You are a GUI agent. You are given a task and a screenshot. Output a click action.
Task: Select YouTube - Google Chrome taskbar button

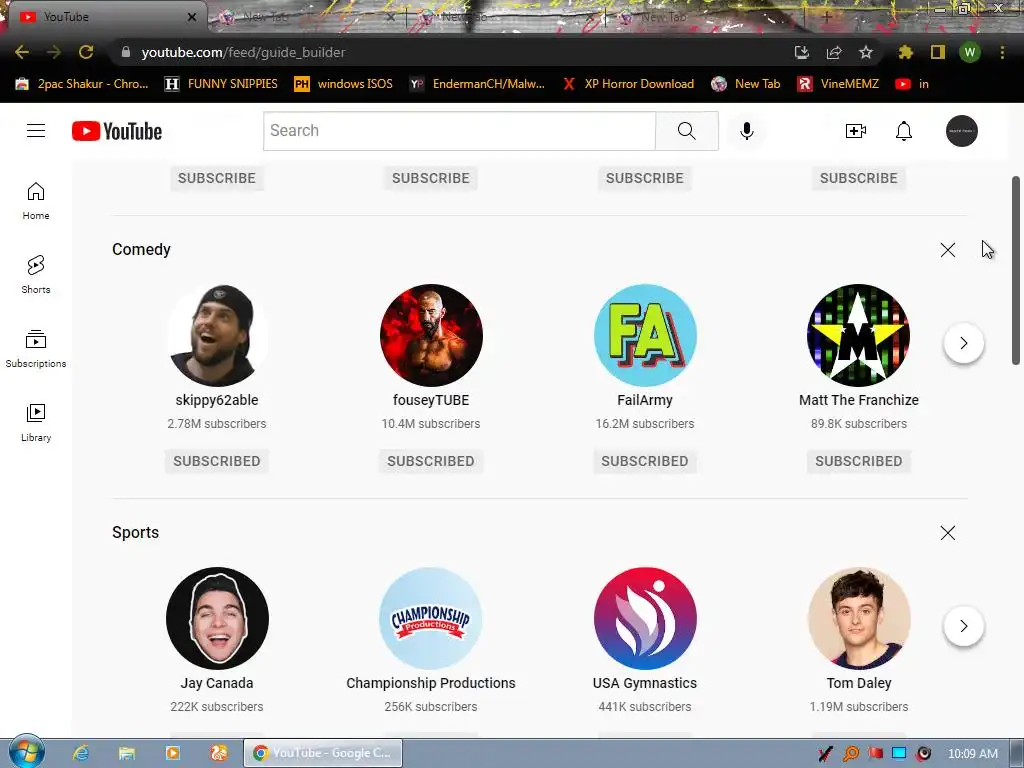coord(323,753)
